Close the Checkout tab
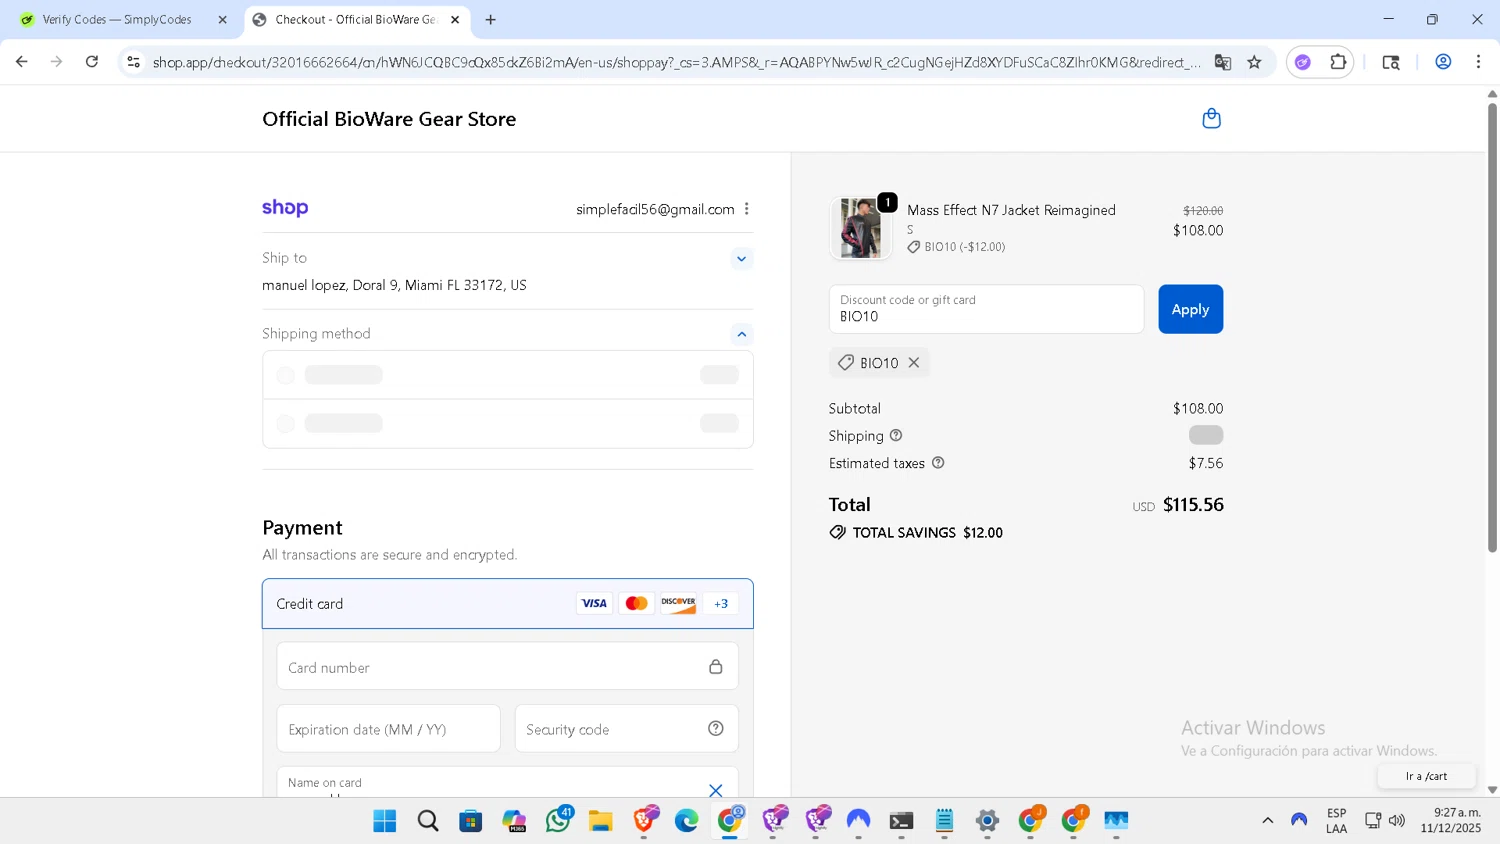The image size is (1500, 844). tap(455, 20)
